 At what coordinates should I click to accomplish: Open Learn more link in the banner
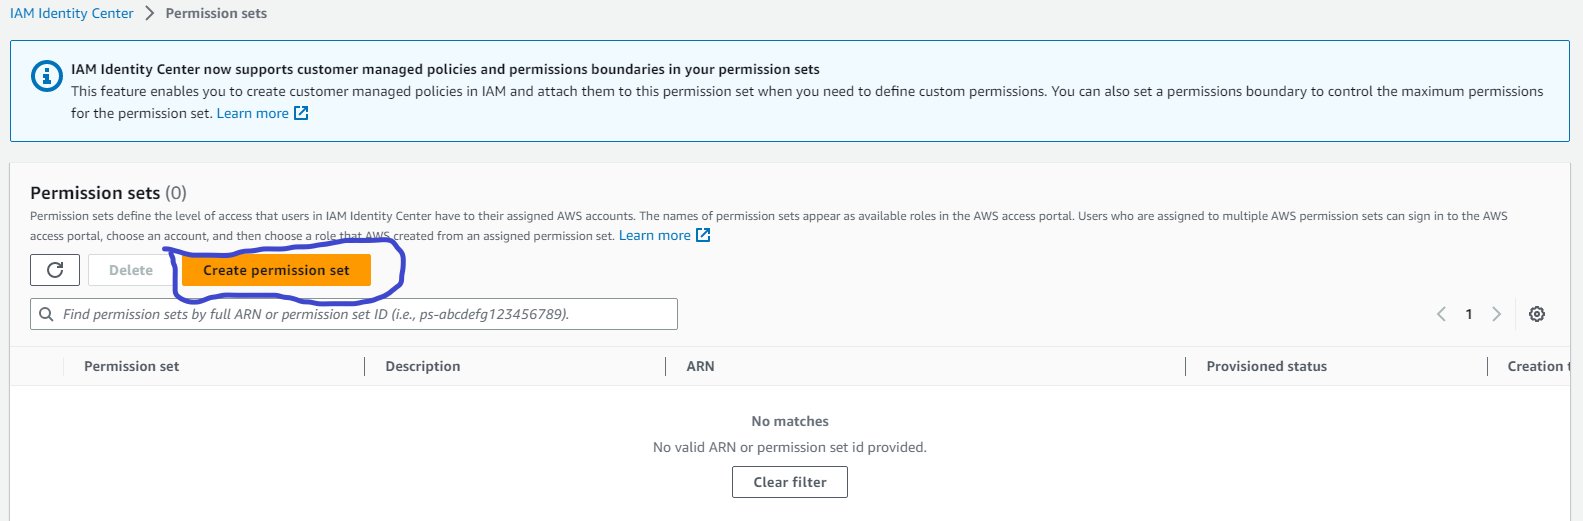(x=252, y=114)
